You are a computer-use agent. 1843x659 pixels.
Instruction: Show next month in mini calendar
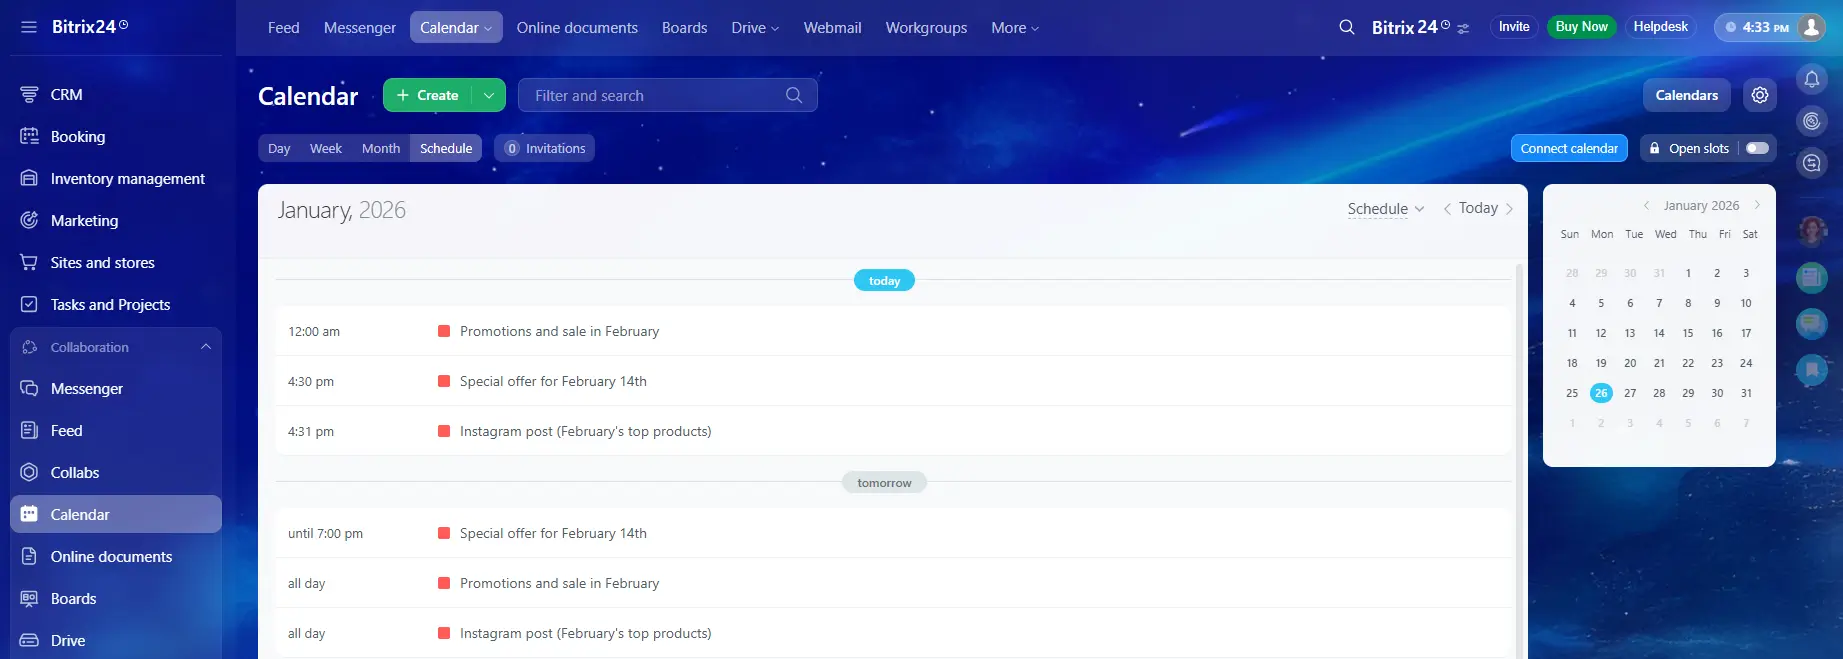pos(1757,205)
